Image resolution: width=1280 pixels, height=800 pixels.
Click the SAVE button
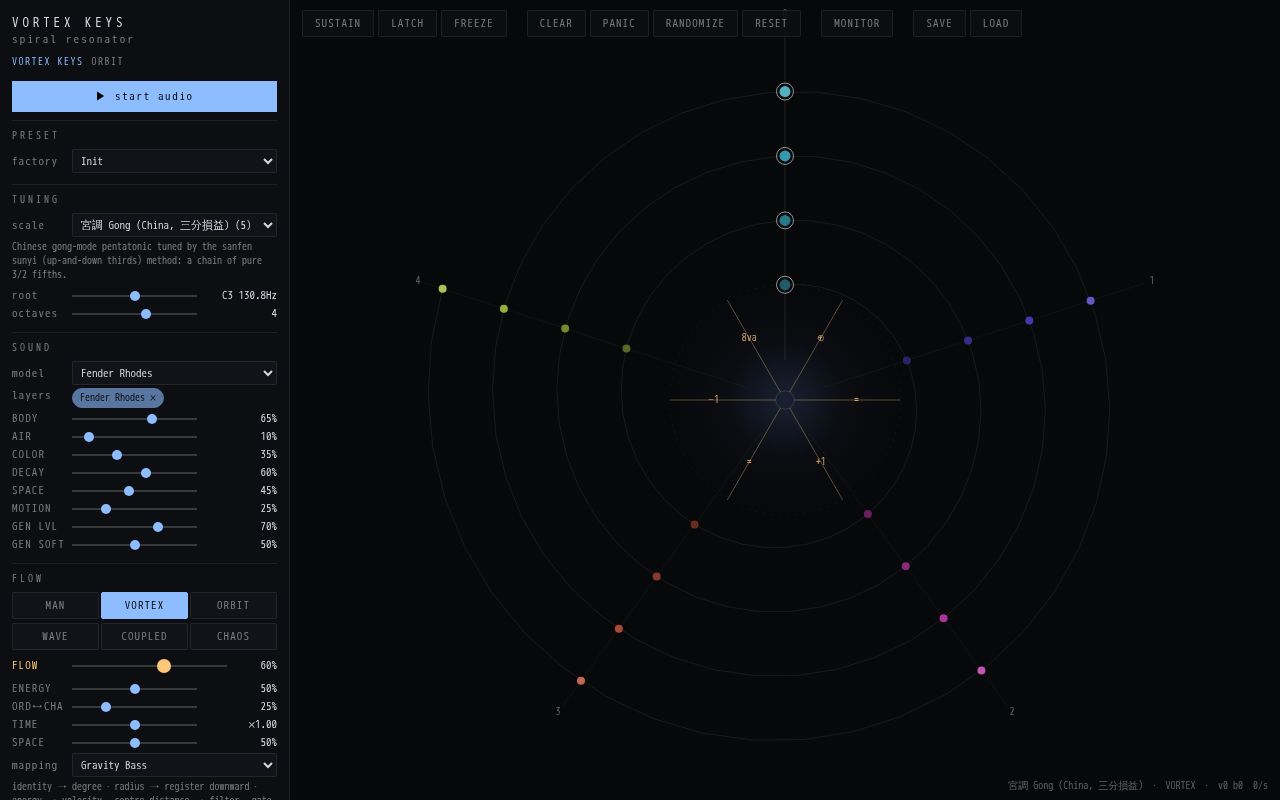(939, 24)
